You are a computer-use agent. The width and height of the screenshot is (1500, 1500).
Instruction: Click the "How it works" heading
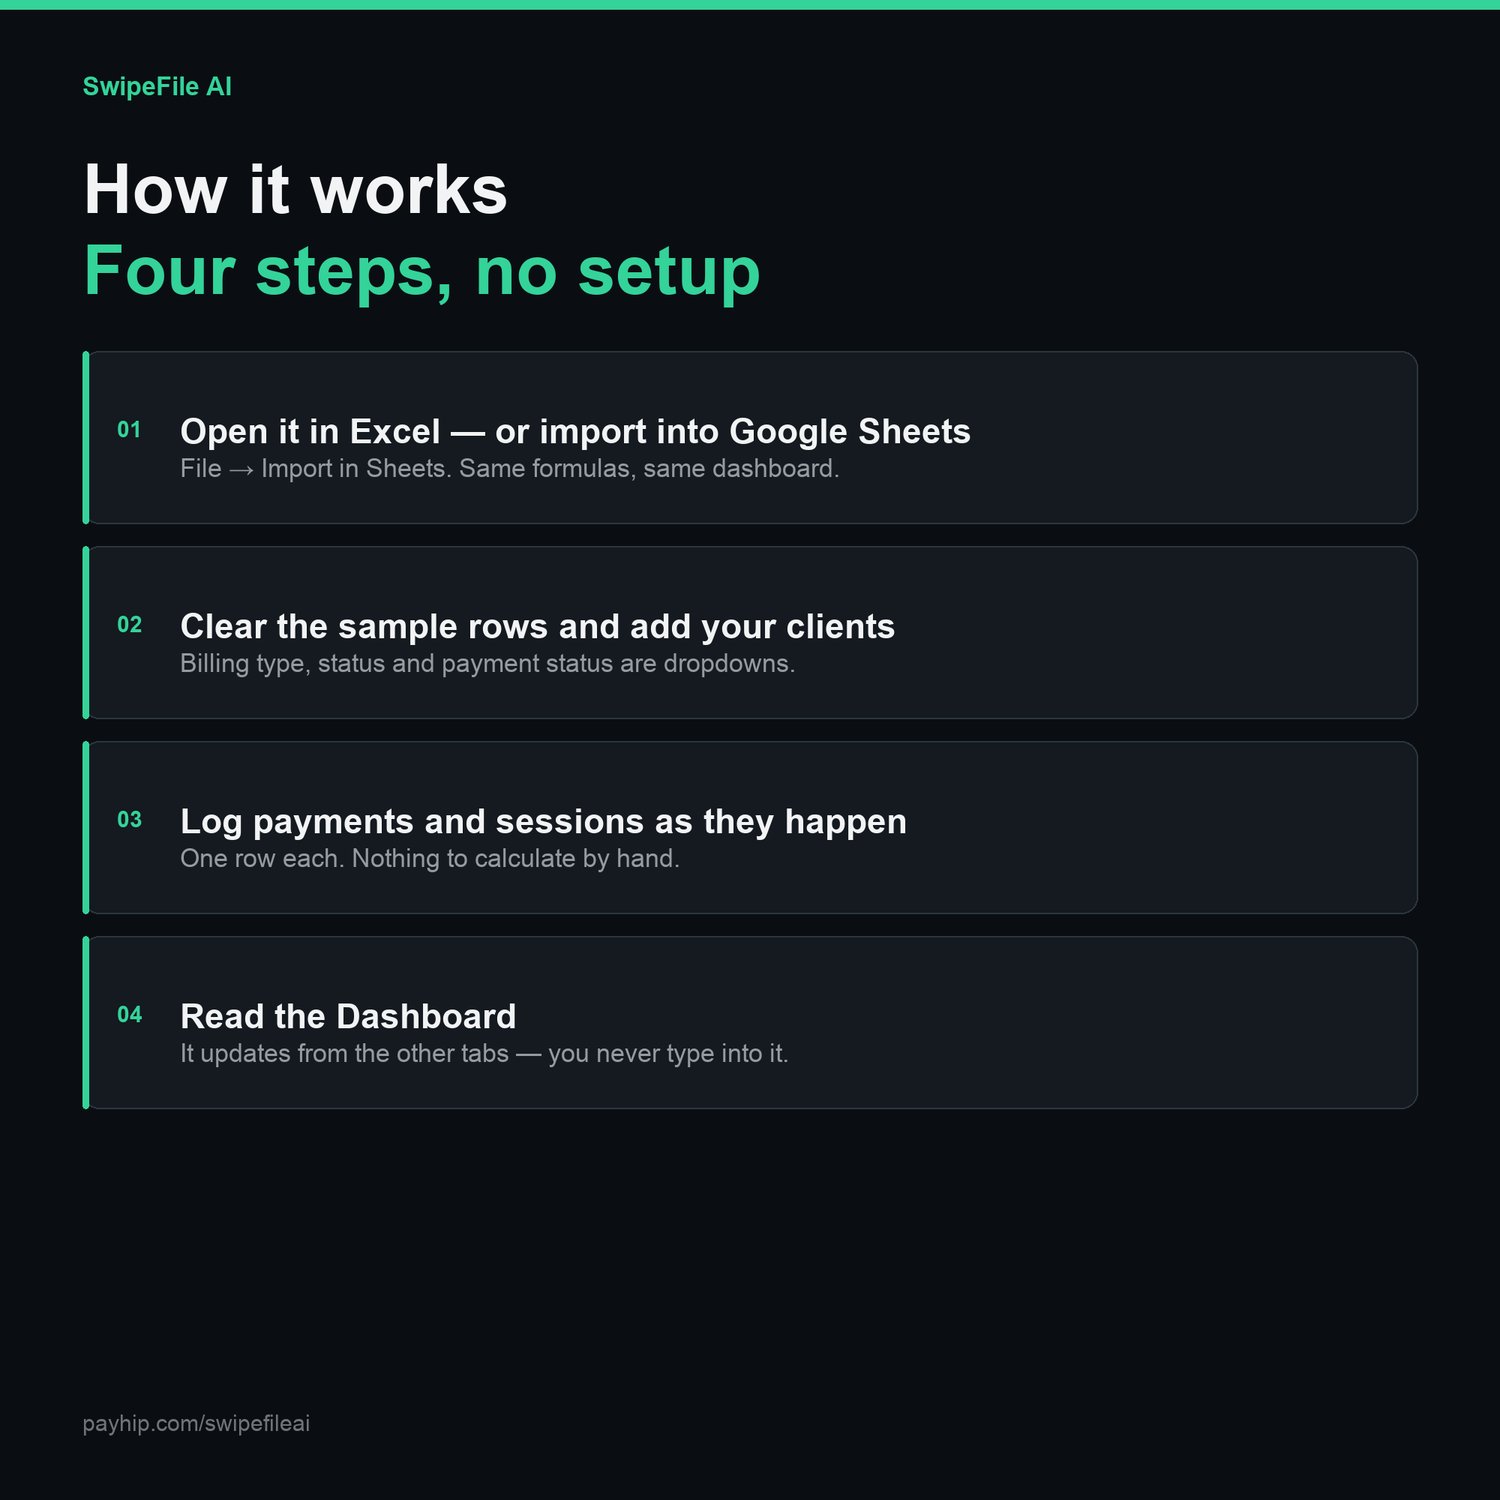(296, 189)
